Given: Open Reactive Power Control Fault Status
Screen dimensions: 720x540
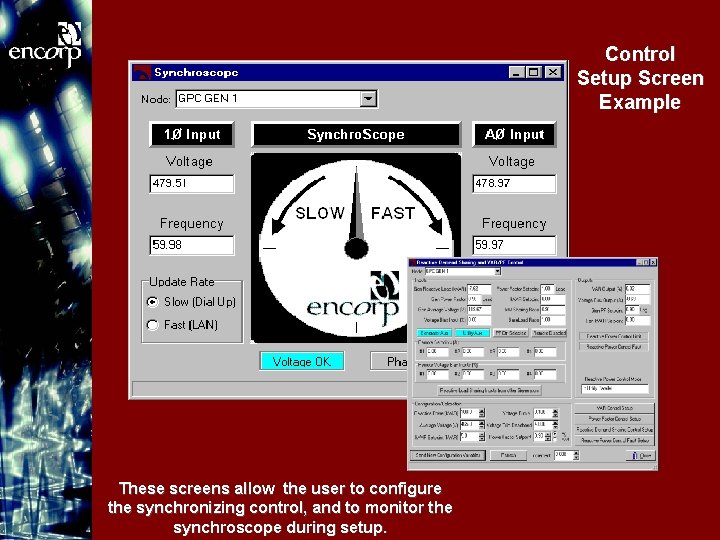Looking at the screenshot, I should tap(614, 440).
